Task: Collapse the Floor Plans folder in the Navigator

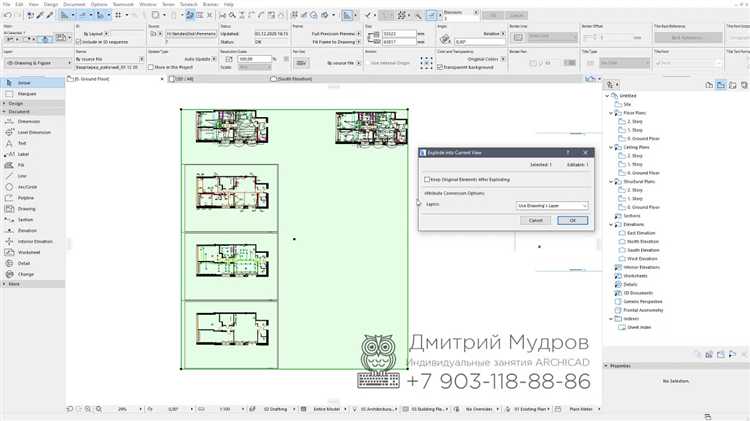Action: 611,113
